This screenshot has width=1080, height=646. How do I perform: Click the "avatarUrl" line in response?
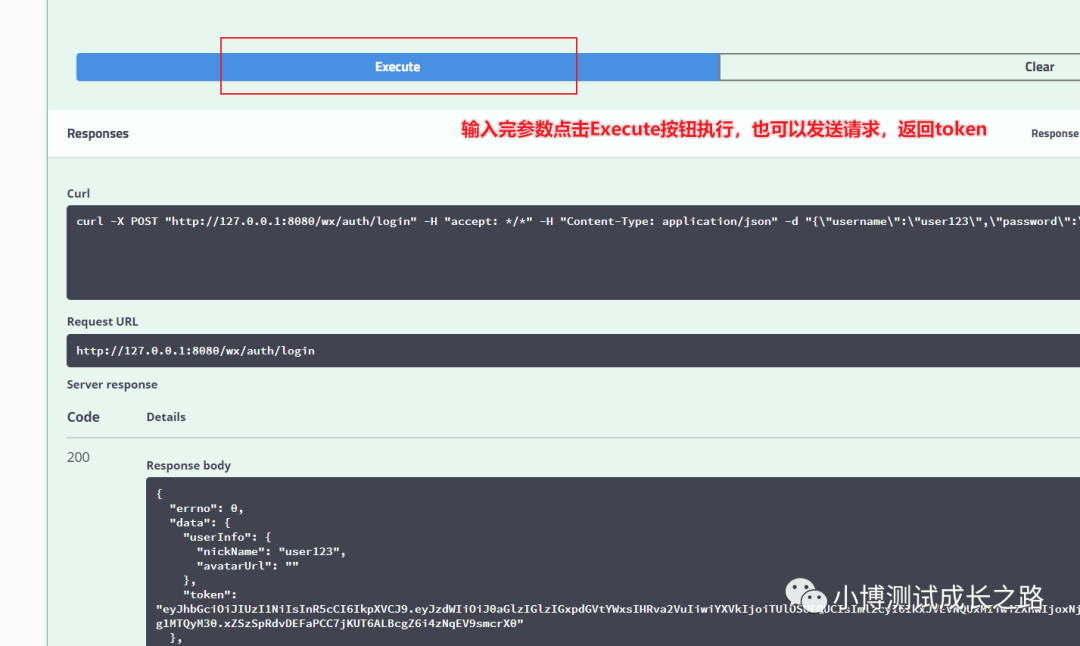point(248,565)
